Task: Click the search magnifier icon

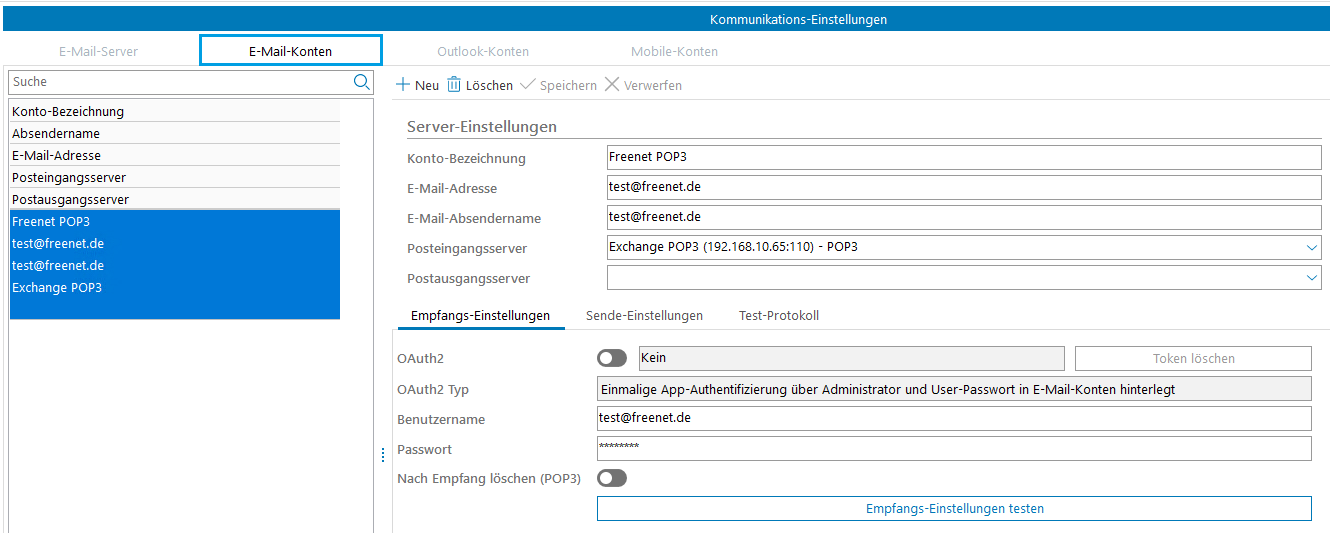Action: (x=361, y=82)
